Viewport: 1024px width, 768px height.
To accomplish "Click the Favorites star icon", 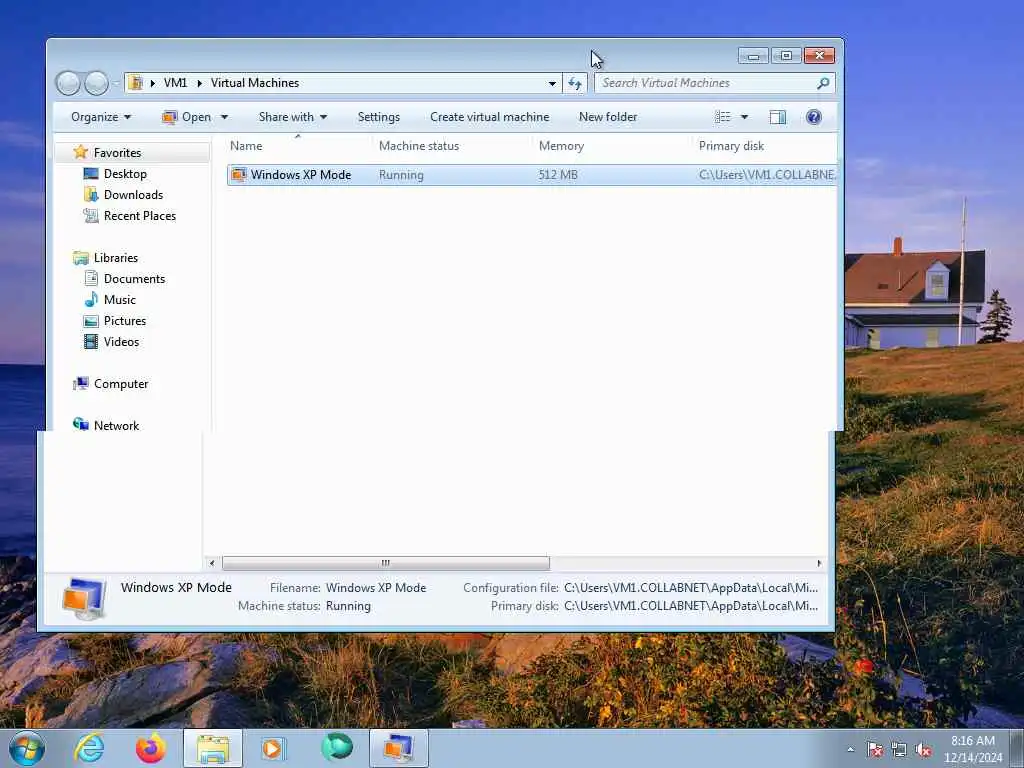I will pos(80,152).
